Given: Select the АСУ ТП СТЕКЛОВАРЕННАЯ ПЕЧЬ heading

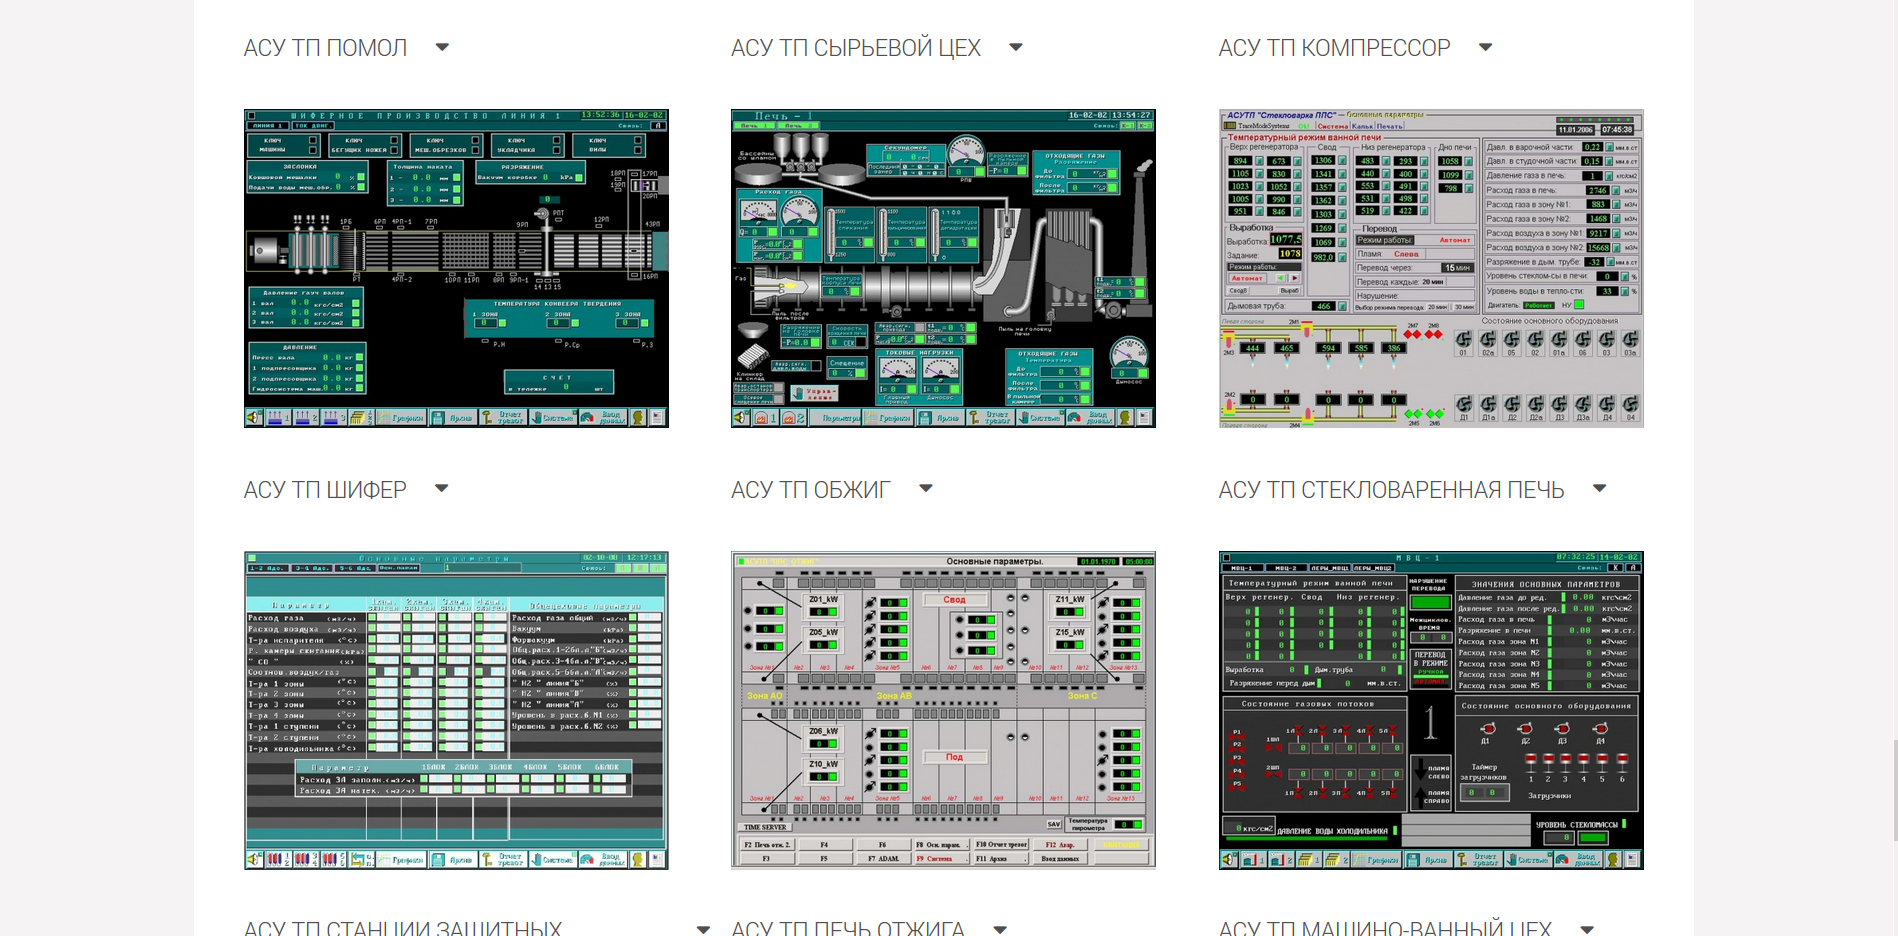Looking at the screenshot, I should pyautogui.click(x=1390, y=490).
